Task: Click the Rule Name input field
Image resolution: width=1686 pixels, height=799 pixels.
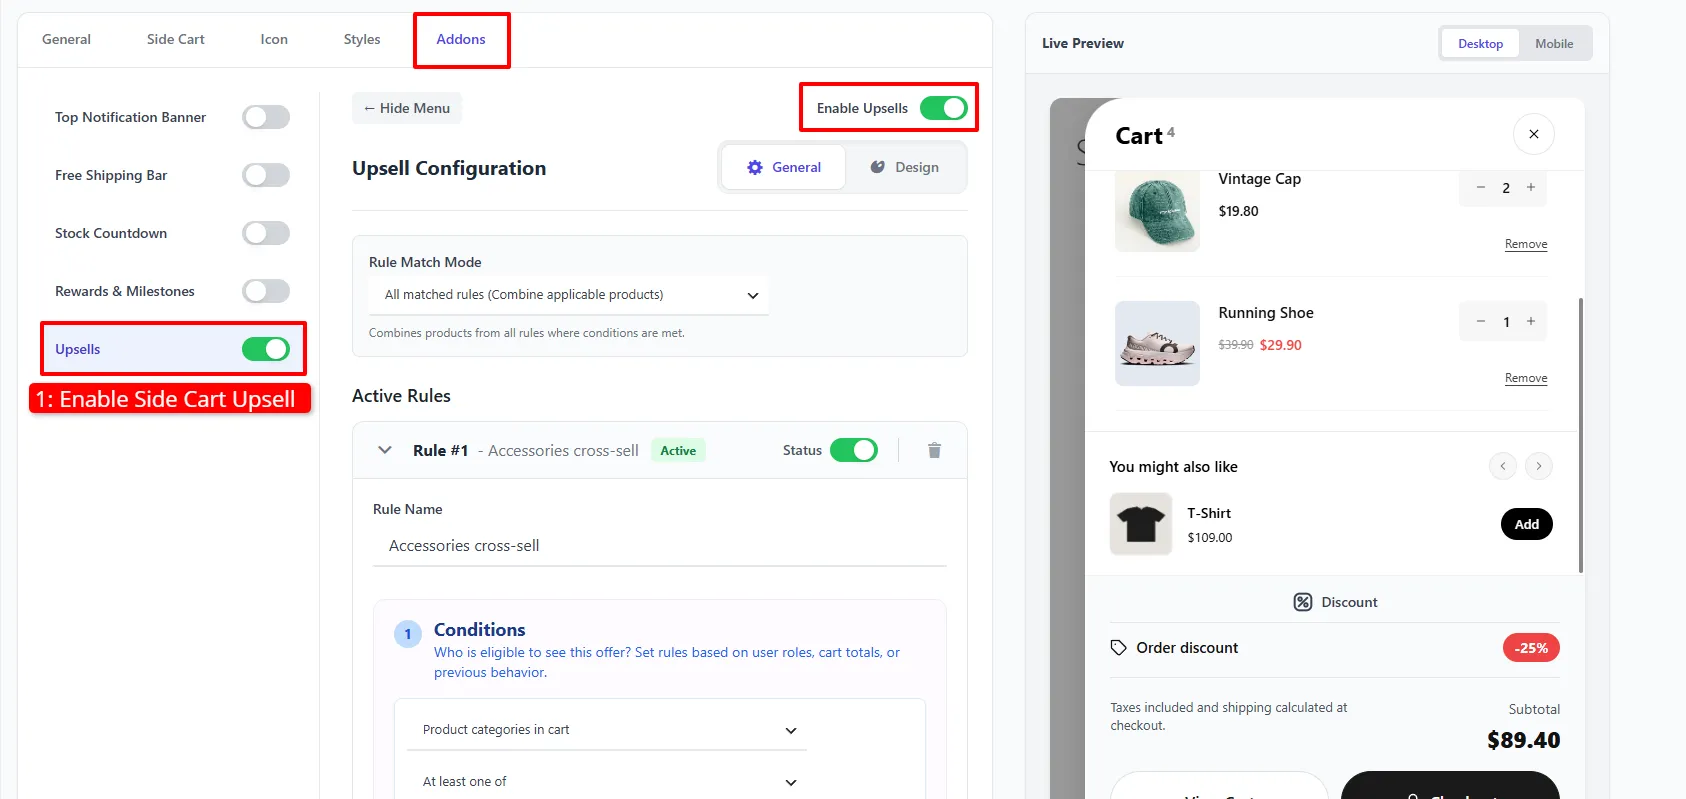Action: pyautogui.click(x=660, y=546)
